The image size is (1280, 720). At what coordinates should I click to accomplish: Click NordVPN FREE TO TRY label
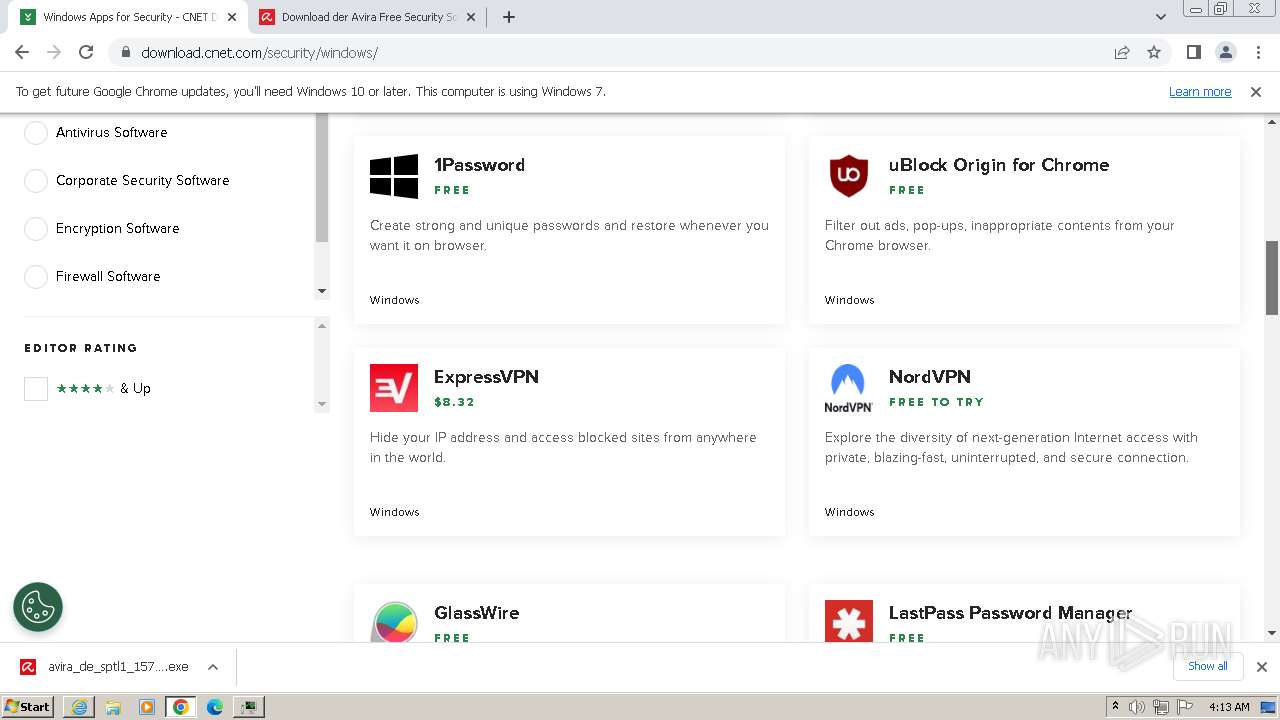[x=936, y=402]
